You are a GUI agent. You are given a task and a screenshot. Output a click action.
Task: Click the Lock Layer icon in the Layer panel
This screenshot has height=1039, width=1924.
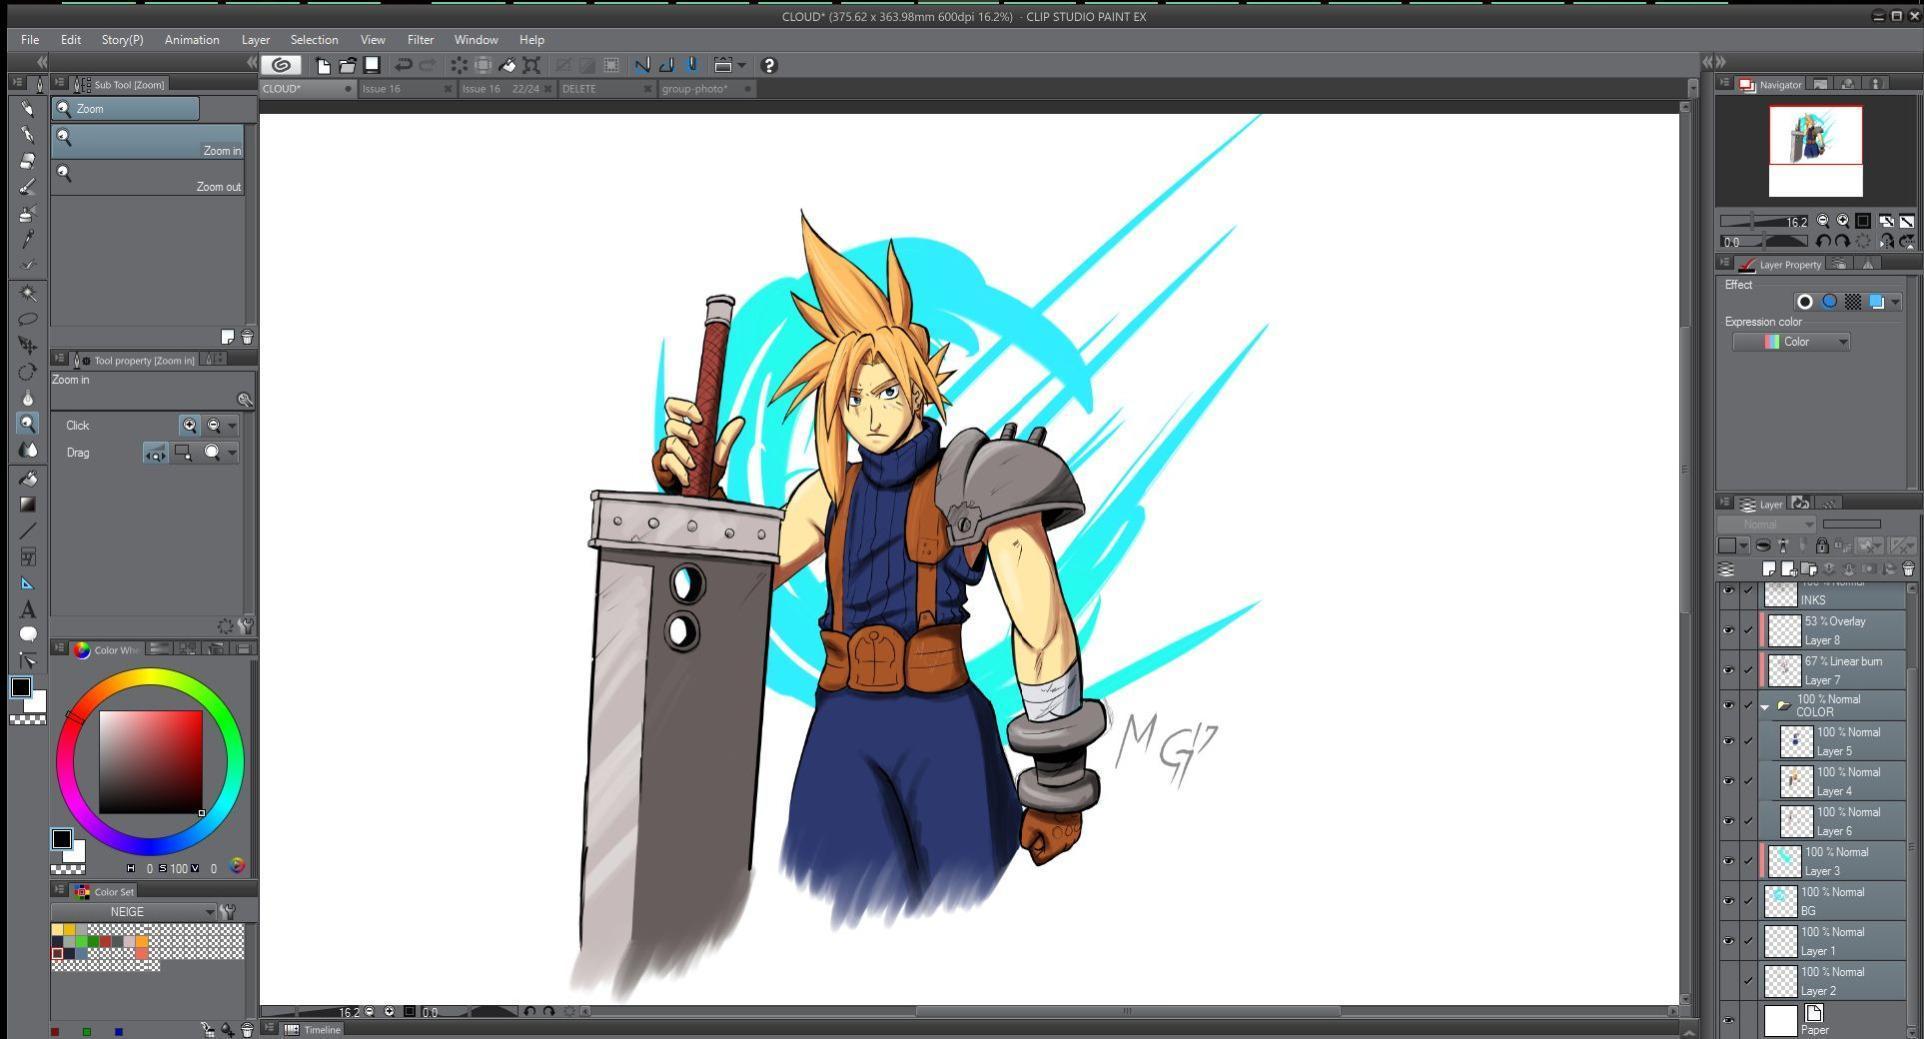pos(1822,546)
